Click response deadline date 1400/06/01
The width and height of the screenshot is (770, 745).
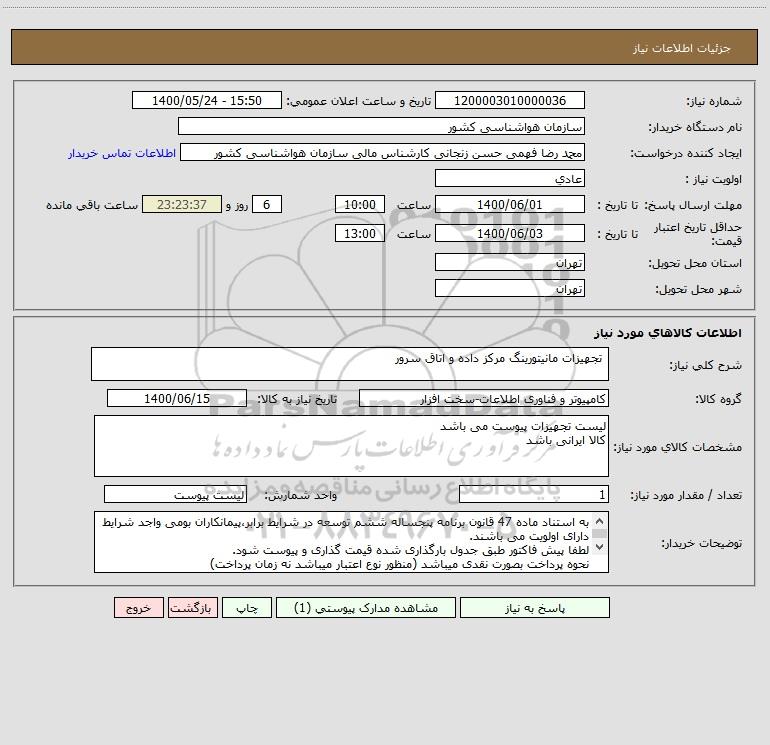[x=510, y=204]
